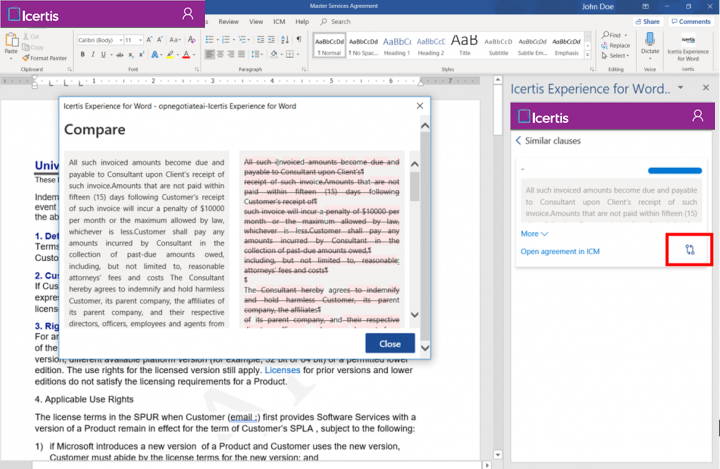Viewport: 720px width, 469px height.
Task: Toggle underline formatting
Action: point(102,54)
